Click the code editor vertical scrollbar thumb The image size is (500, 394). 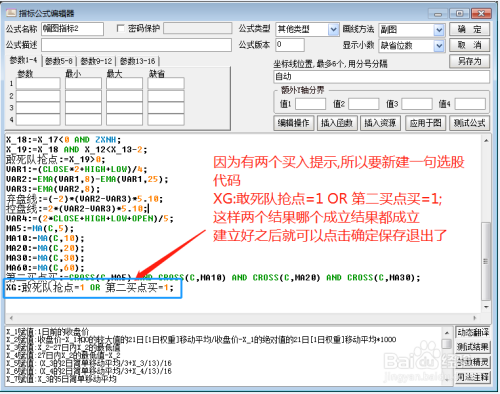[486, 261]
